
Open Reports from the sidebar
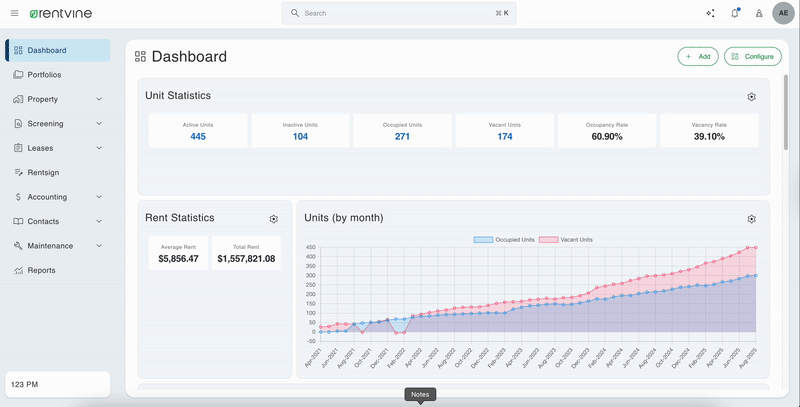[x=41, y=270]
